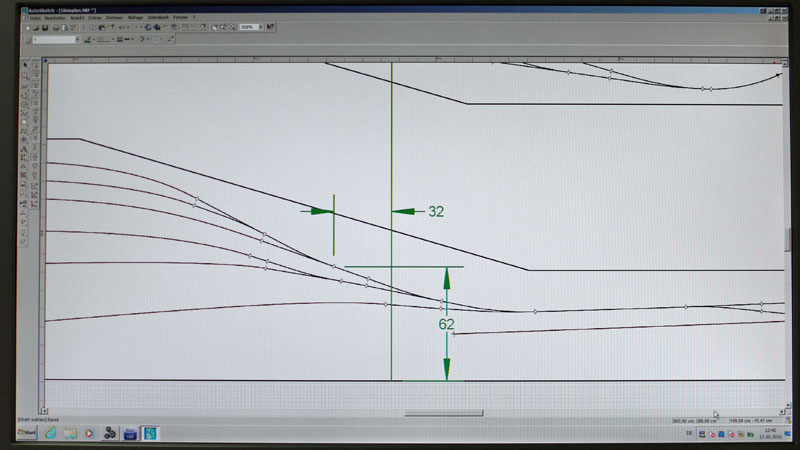Open Internet Explorer from the taskbar

[50, 433]
